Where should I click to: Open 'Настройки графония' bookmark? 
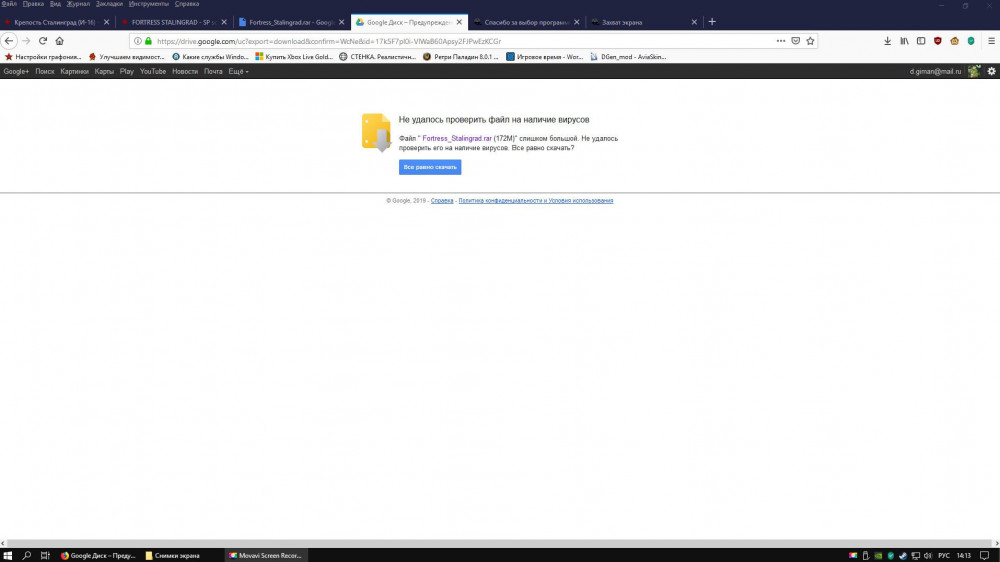click(x=43, y=57)
